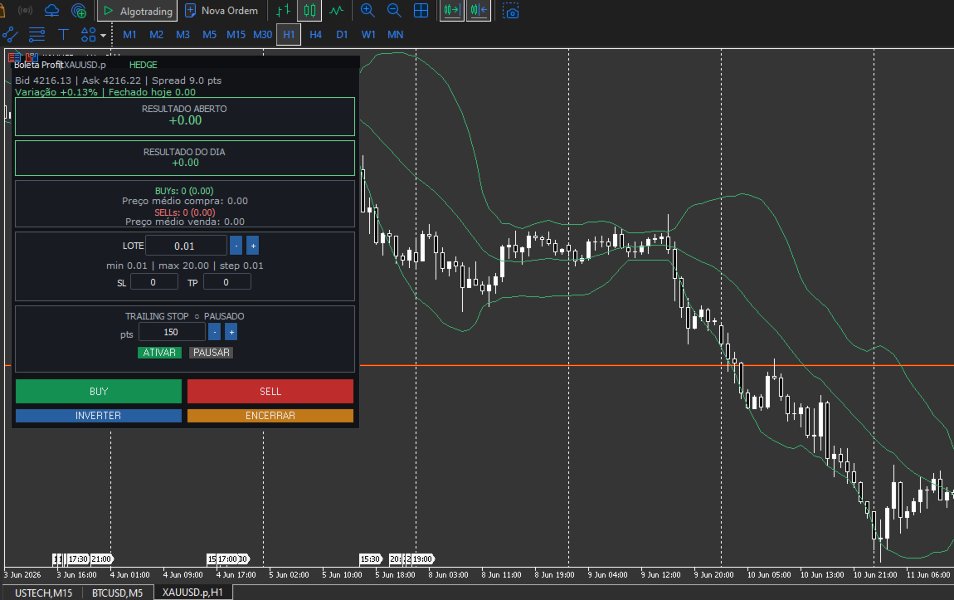Open the USTECH,M15 chart tab
The height and width of the screenshot is (600, 954).
pos(43,593)
